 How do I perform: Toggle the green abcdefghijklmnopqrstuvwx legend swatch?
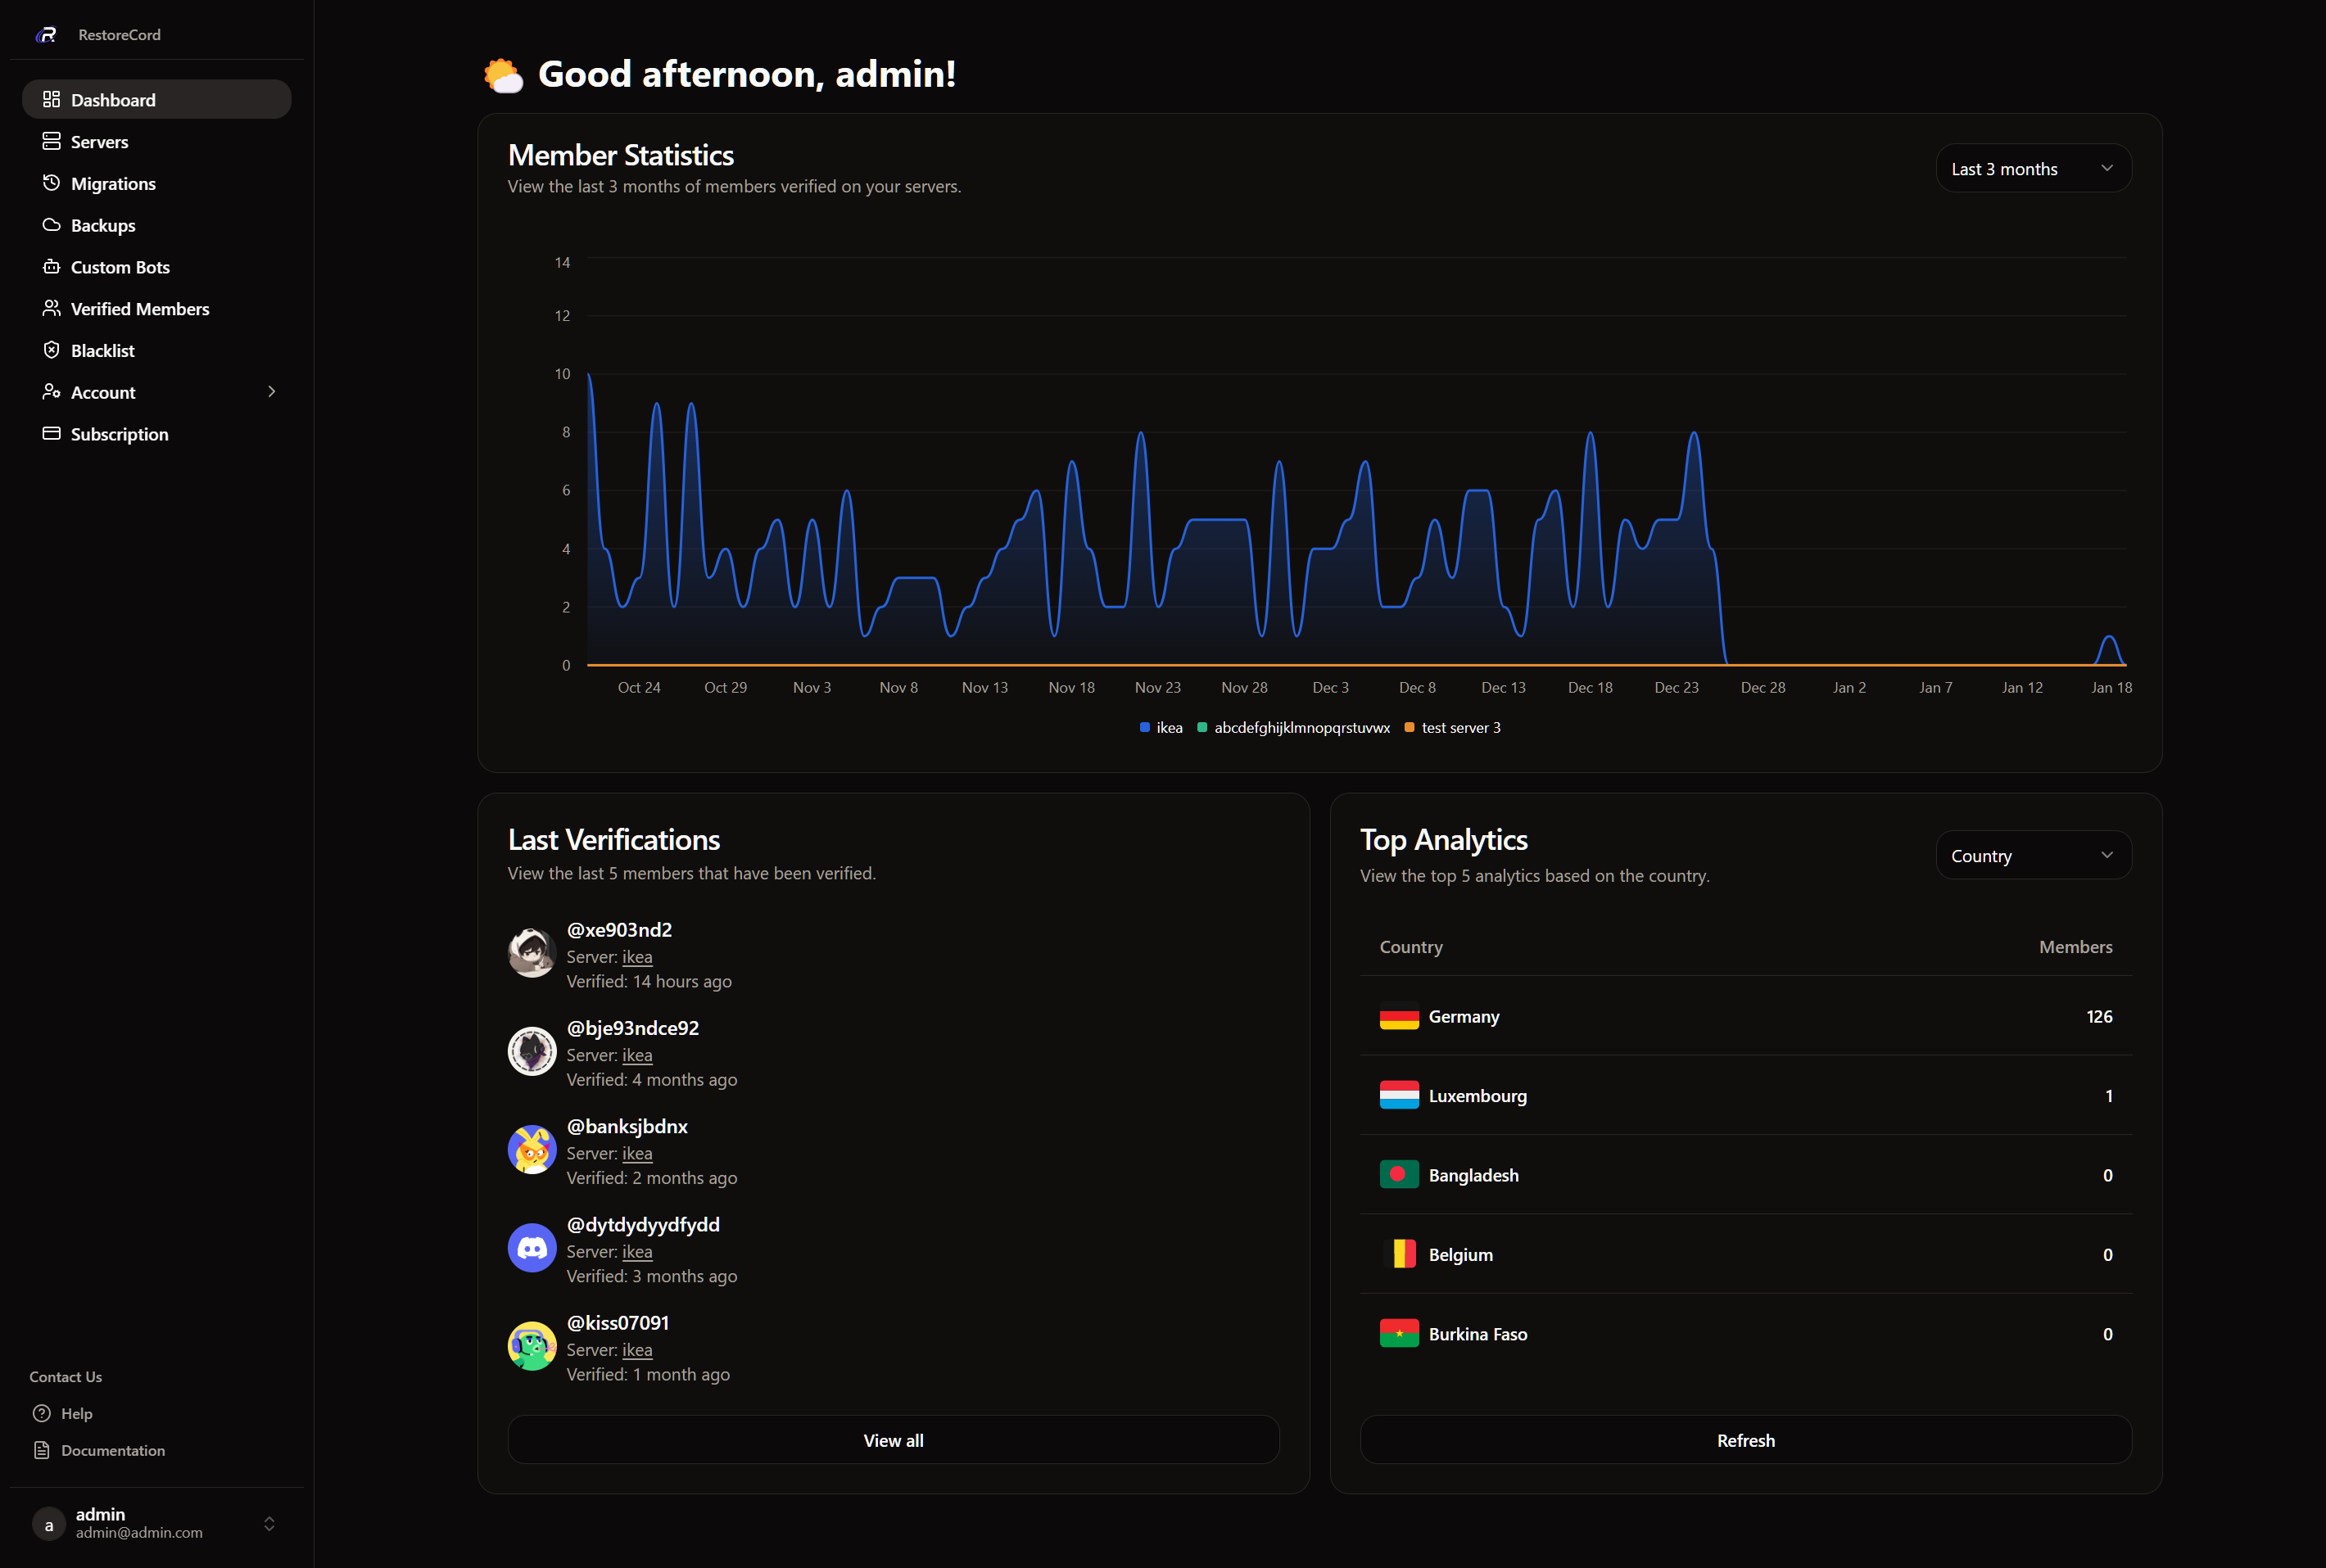[x=1202, y=727]
